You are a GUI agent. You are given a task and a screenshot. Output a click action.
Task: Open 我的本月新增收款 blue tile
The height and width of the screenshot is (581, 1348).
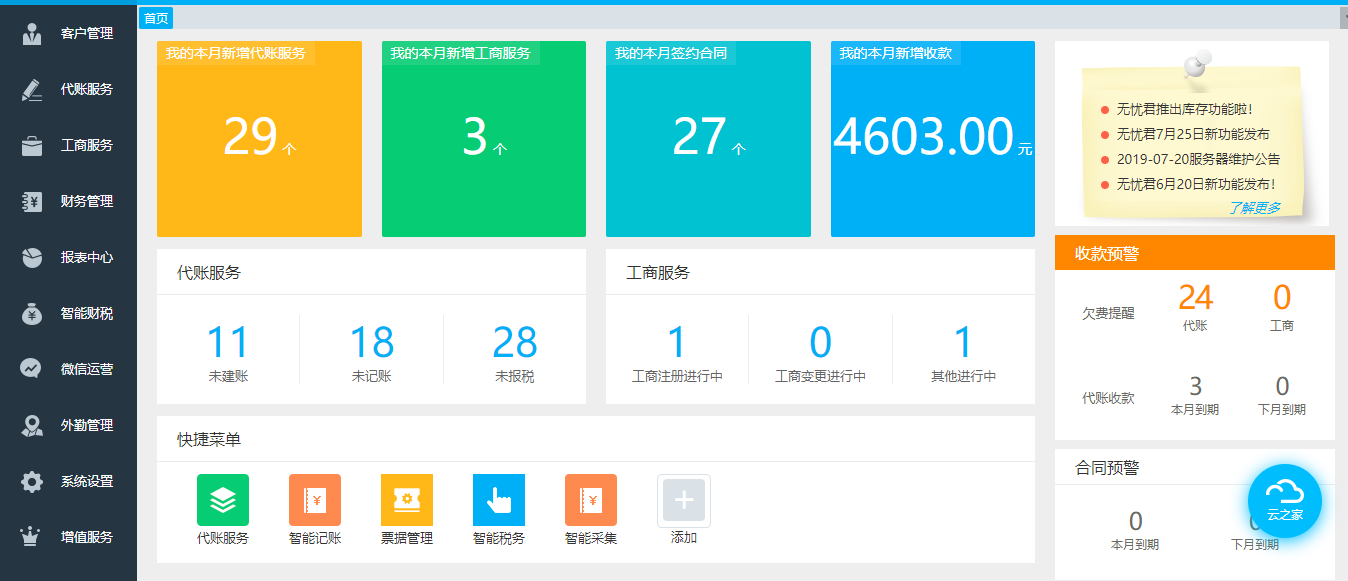(932, 138)
